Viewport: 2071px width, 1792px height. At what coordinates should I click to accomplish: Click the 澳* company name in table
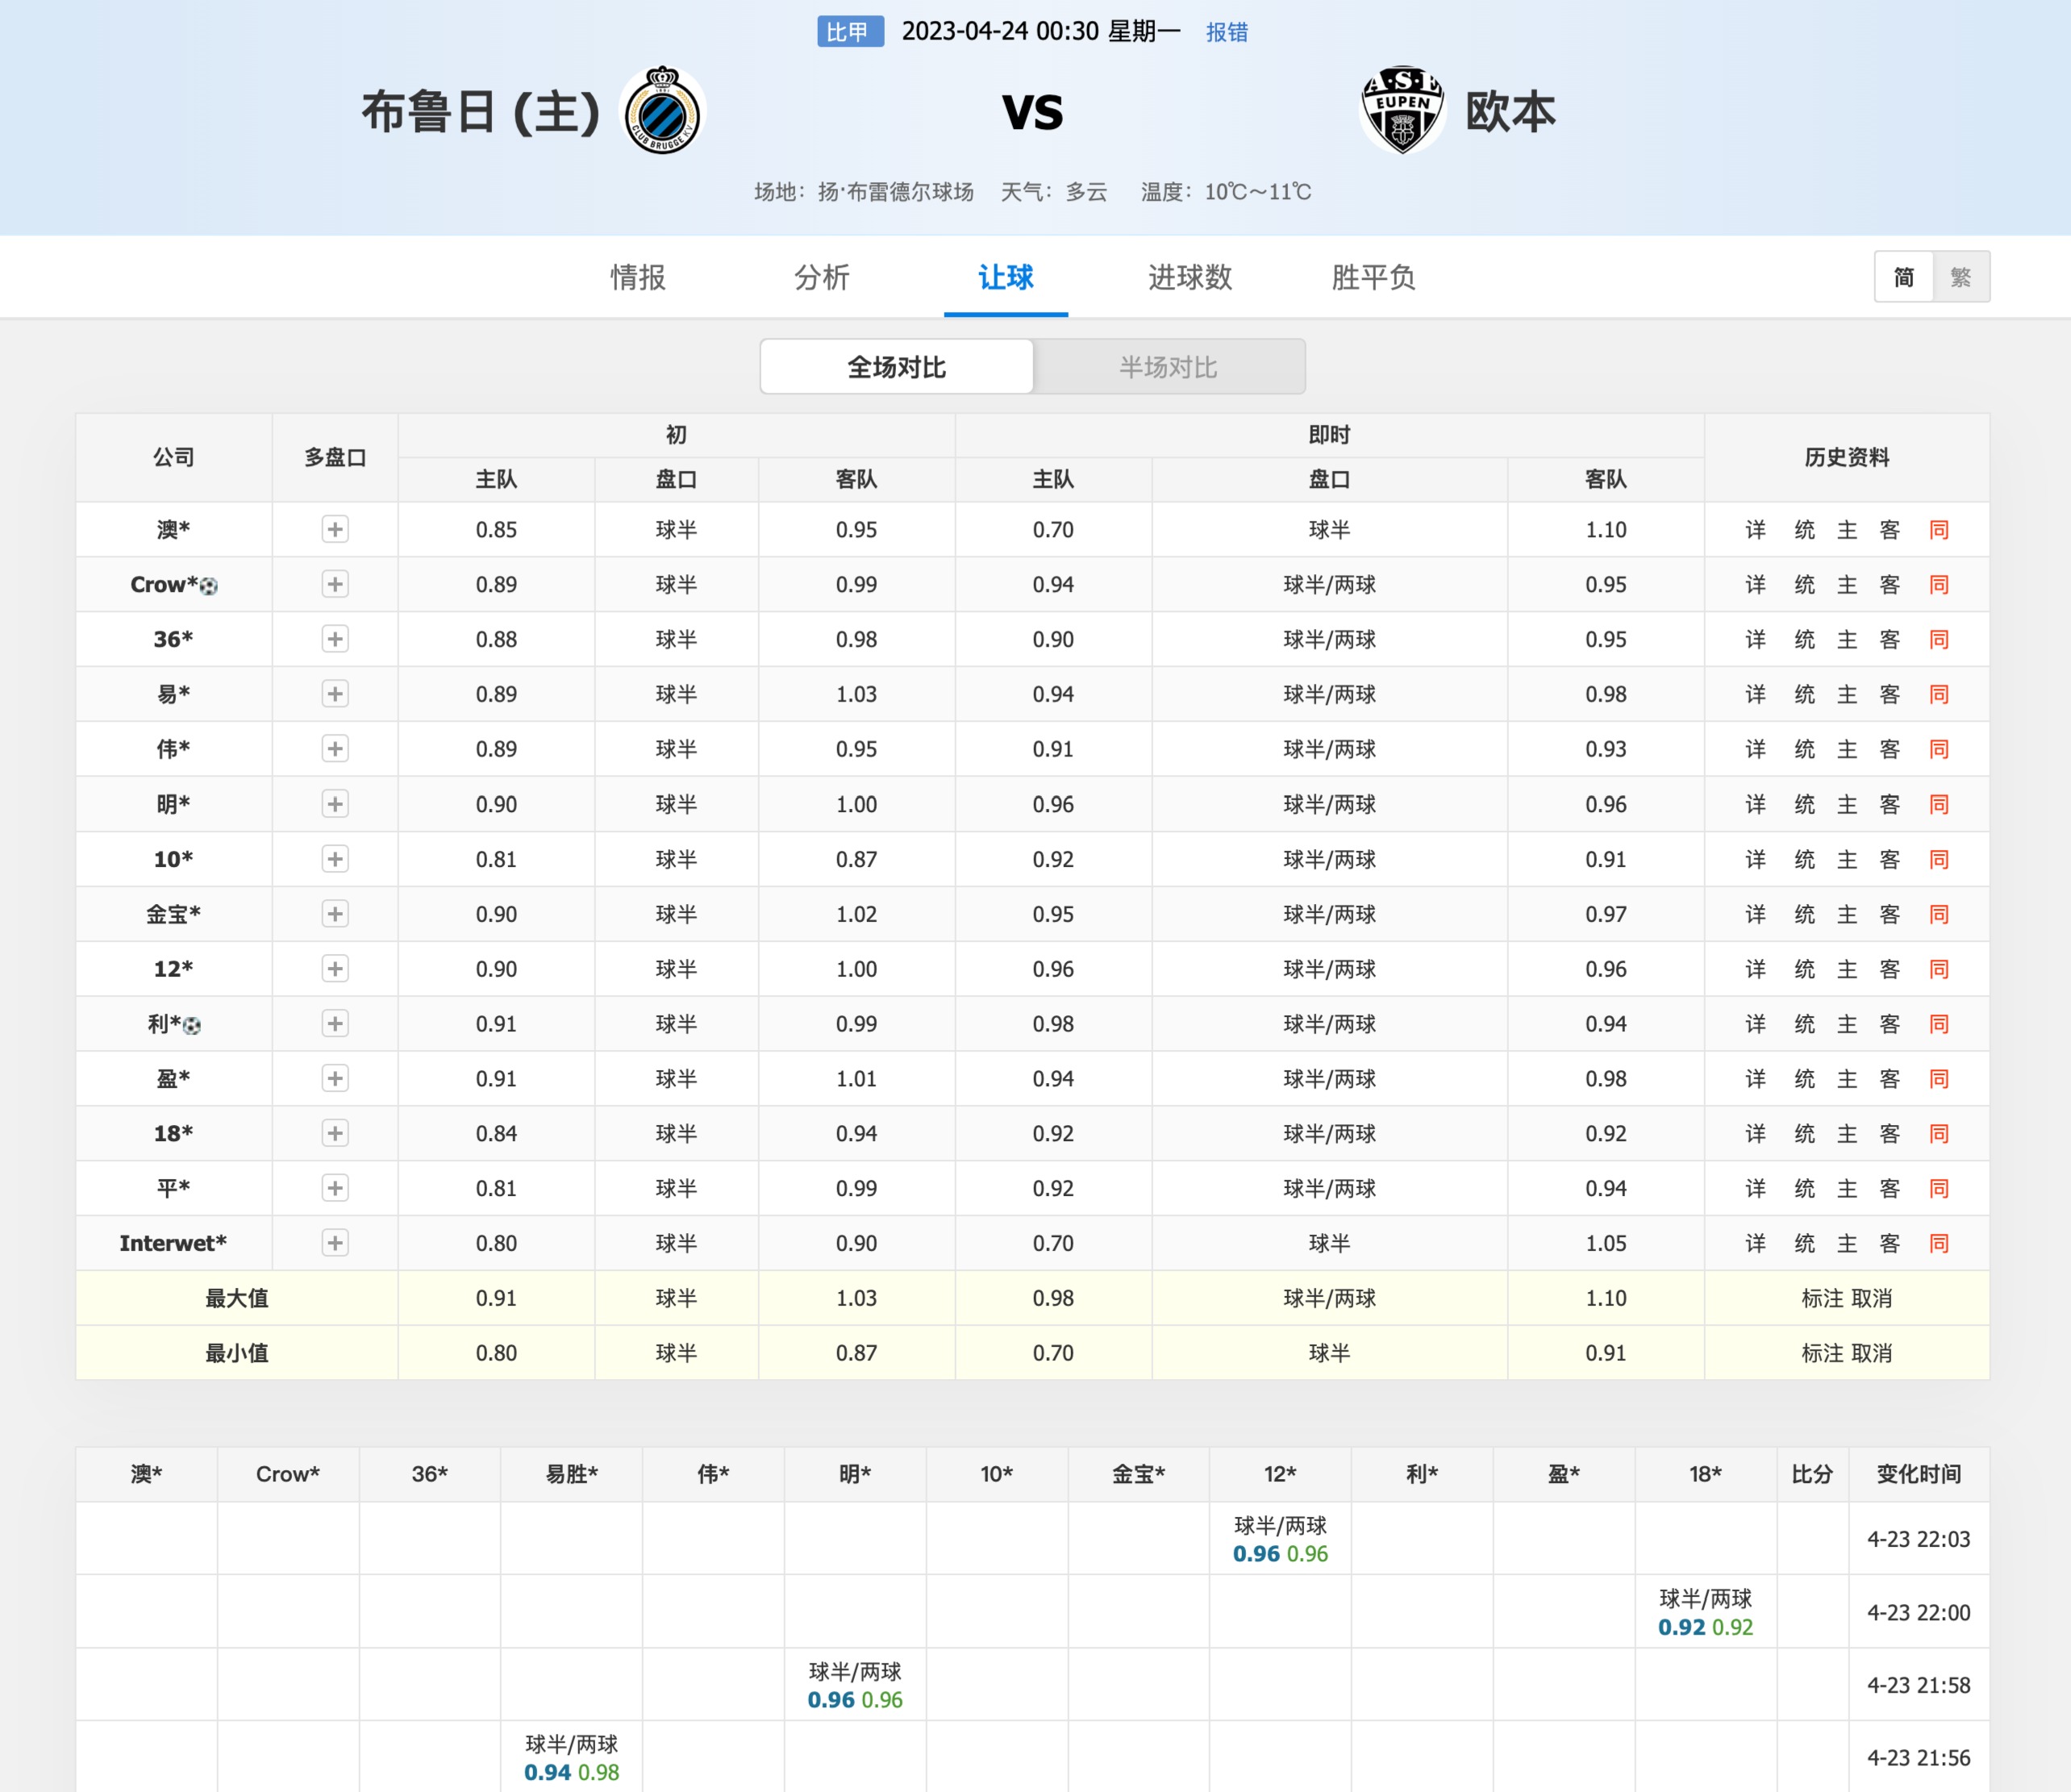pyautogui.click(x=173, y=529)
